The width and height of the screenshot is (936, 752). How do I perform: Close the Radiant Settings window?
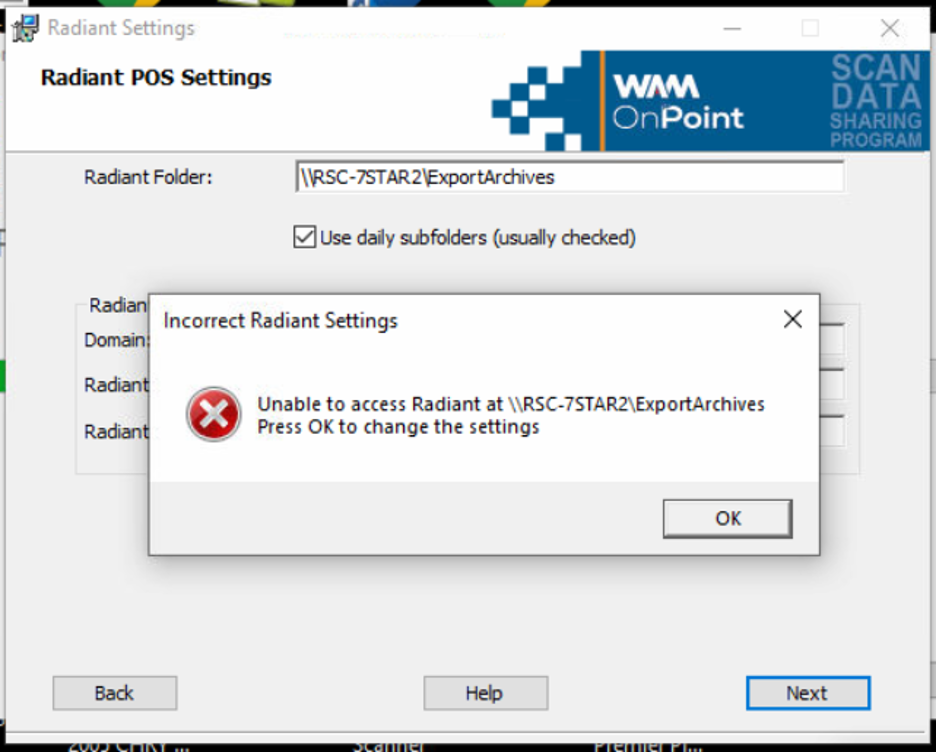[x=889, y=28]
